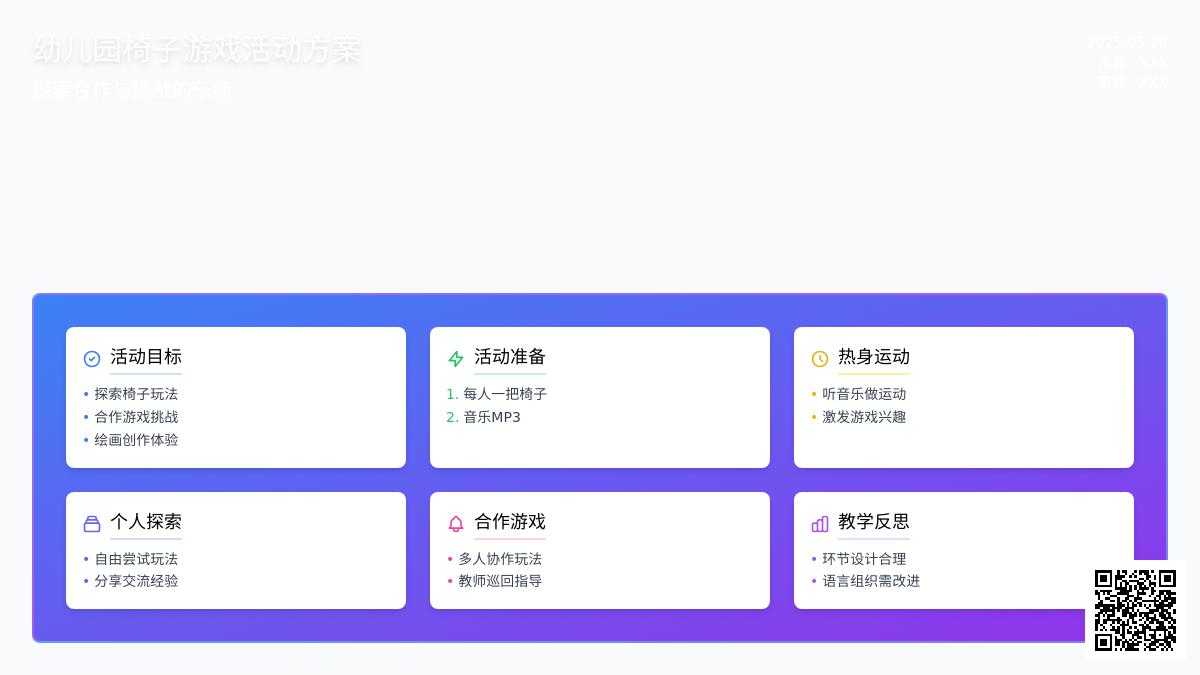Click list item 2. 音乐MP3
The width and height of the screenshot is (1200, 675).
pos(484,417)
